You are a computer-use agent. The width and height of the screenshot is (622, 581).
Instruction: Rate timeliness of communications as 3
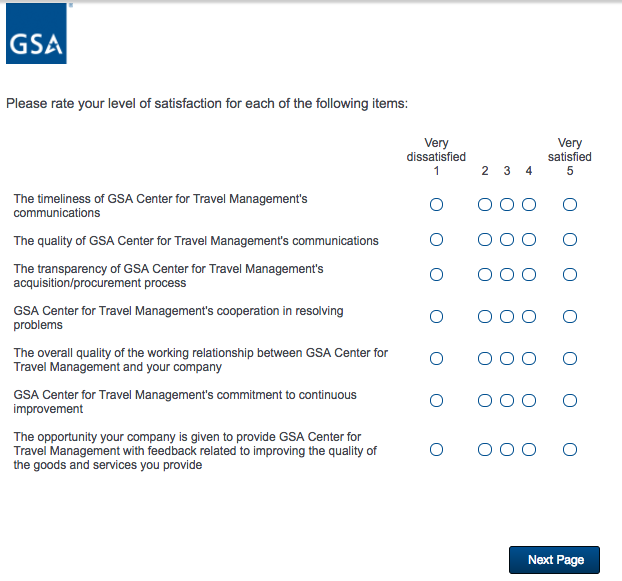[507, 205]
